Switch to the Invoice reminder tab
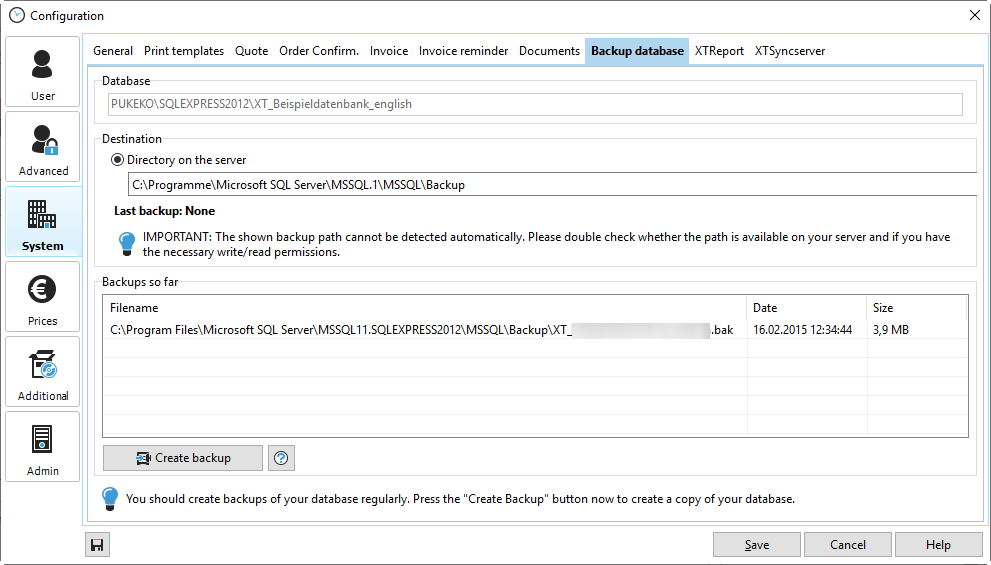Screen dimensions: 991x565 pyautogui.click(x=463, y=51)
